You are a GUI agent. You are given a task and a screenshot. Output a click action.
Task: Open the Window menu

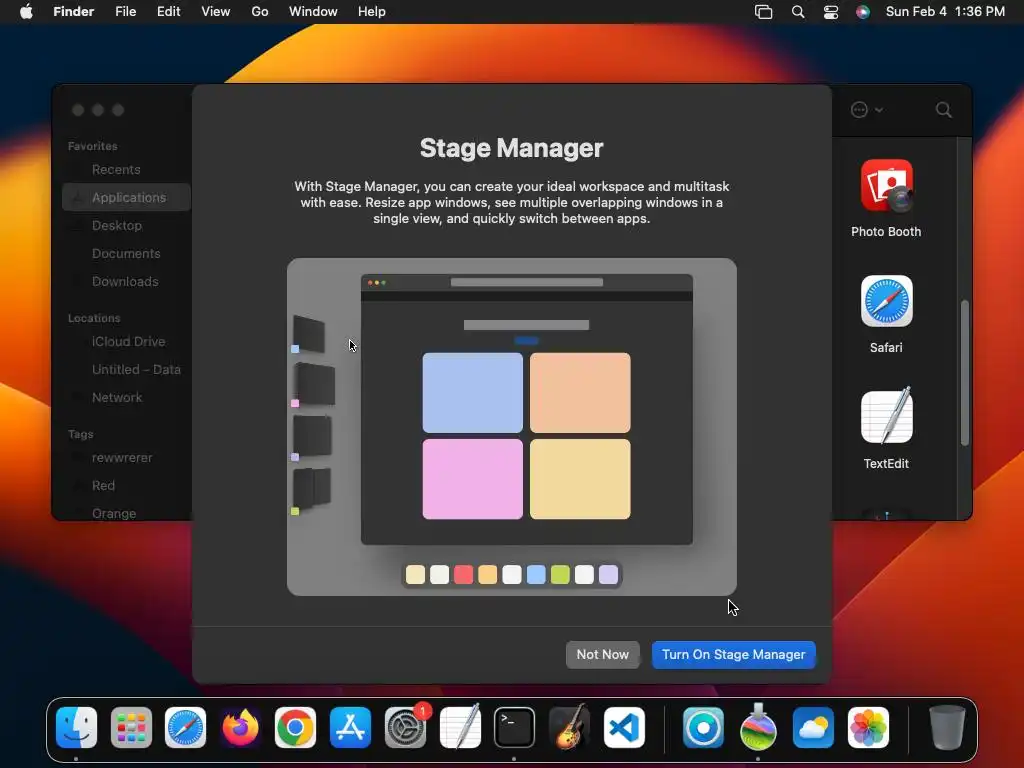pos(313,12)
